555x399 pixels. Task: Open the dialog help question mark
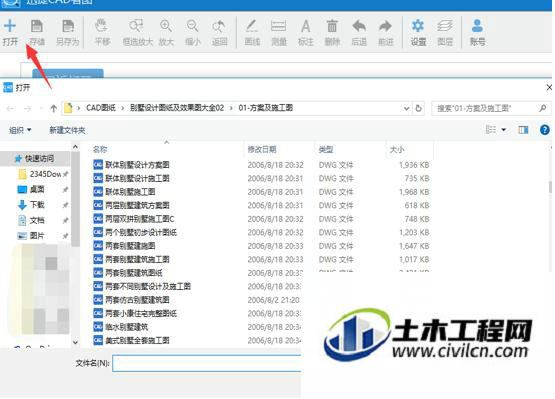tap(545, 130)
